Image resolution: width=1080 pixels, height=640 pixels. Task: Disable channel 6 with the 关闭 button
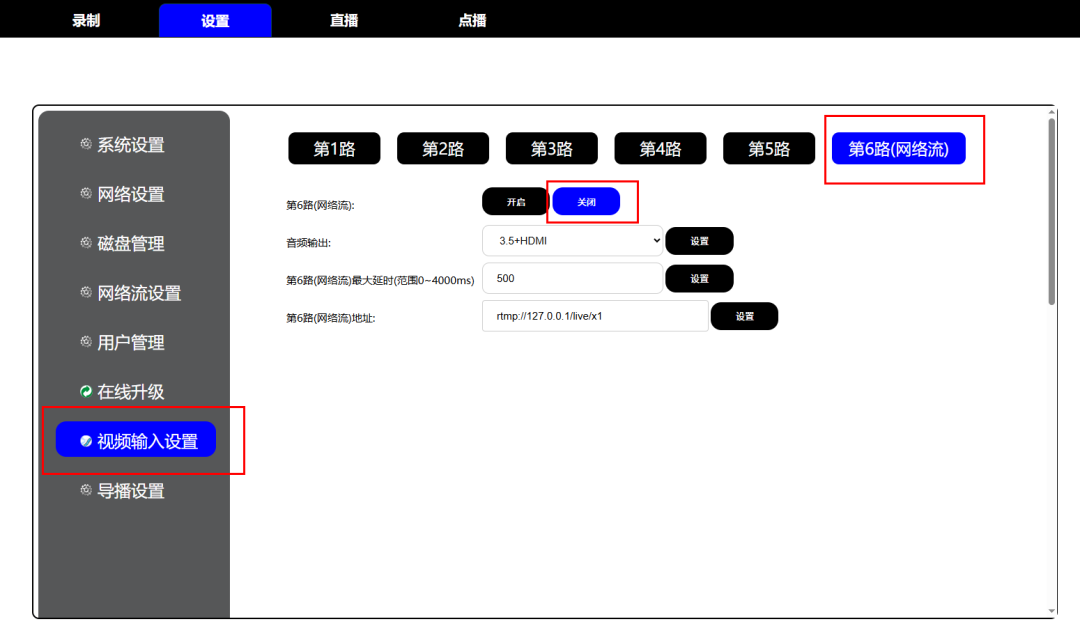pyautogui.click(x=587, y=201)
